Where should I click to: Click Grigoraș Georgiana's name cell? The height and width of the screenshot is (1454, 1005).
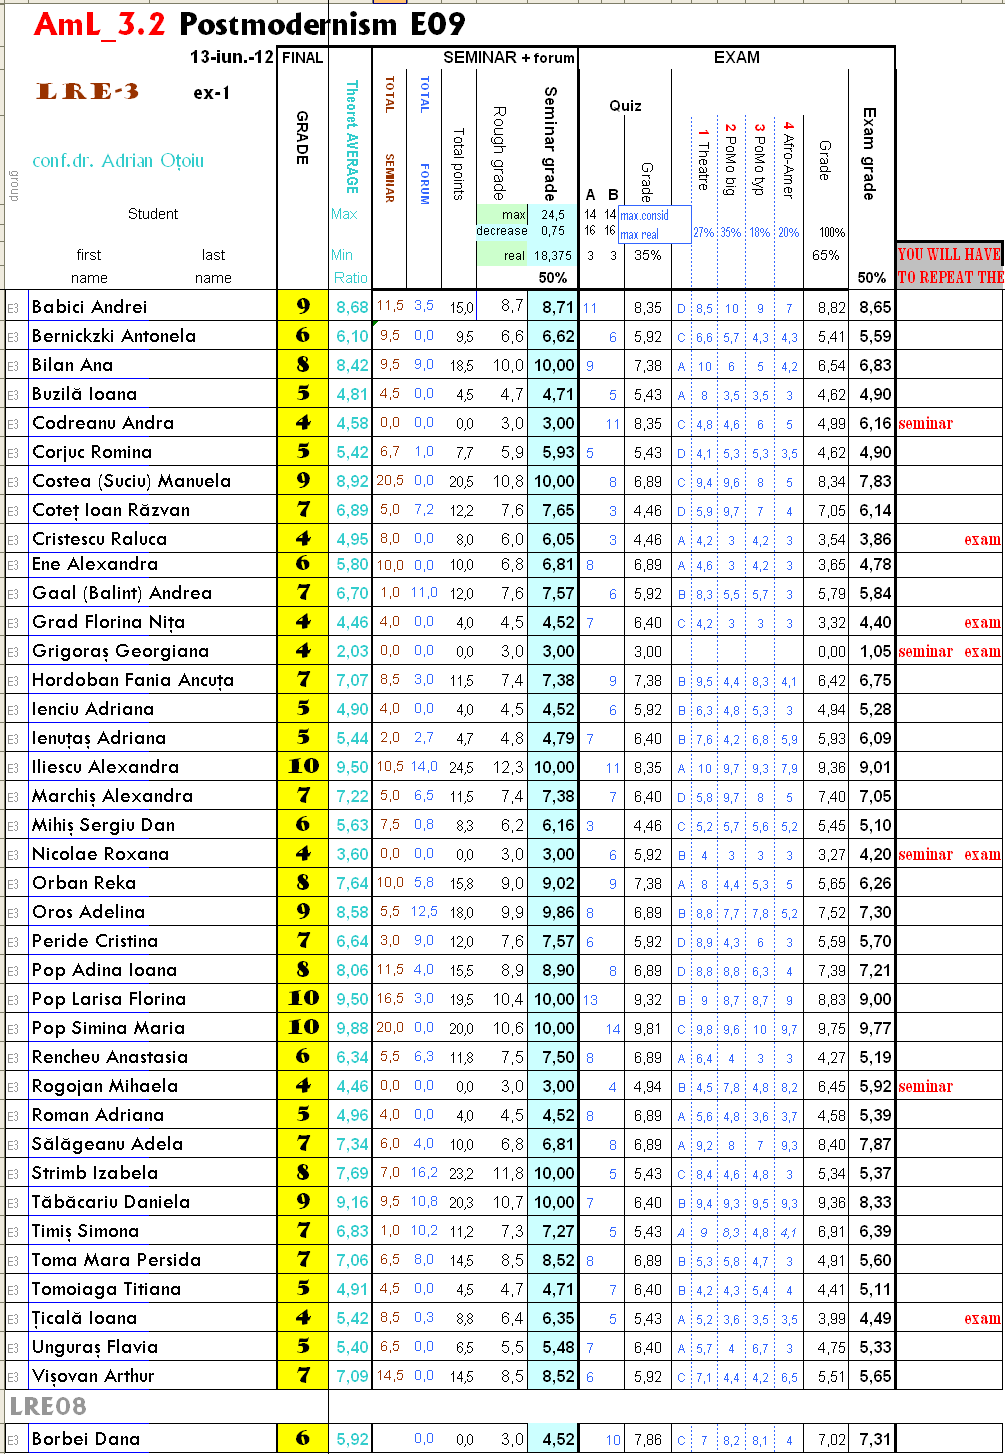120,651
